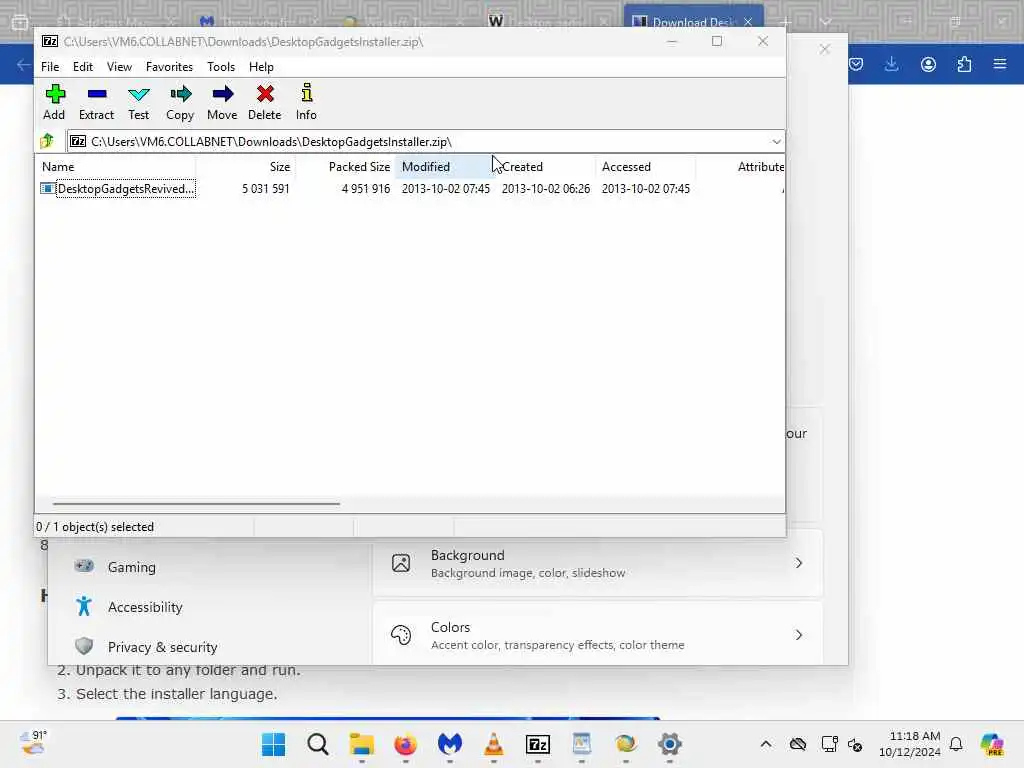
Task: Expand the address bar path dropdown
Action: pyautogui.click(x=776, y=142)
